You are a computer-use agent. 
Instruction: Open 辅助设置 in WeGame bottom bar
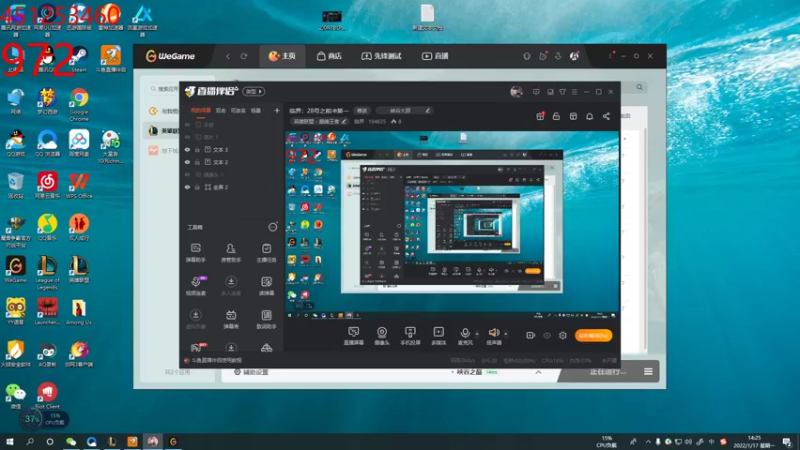tap(251, 372)
